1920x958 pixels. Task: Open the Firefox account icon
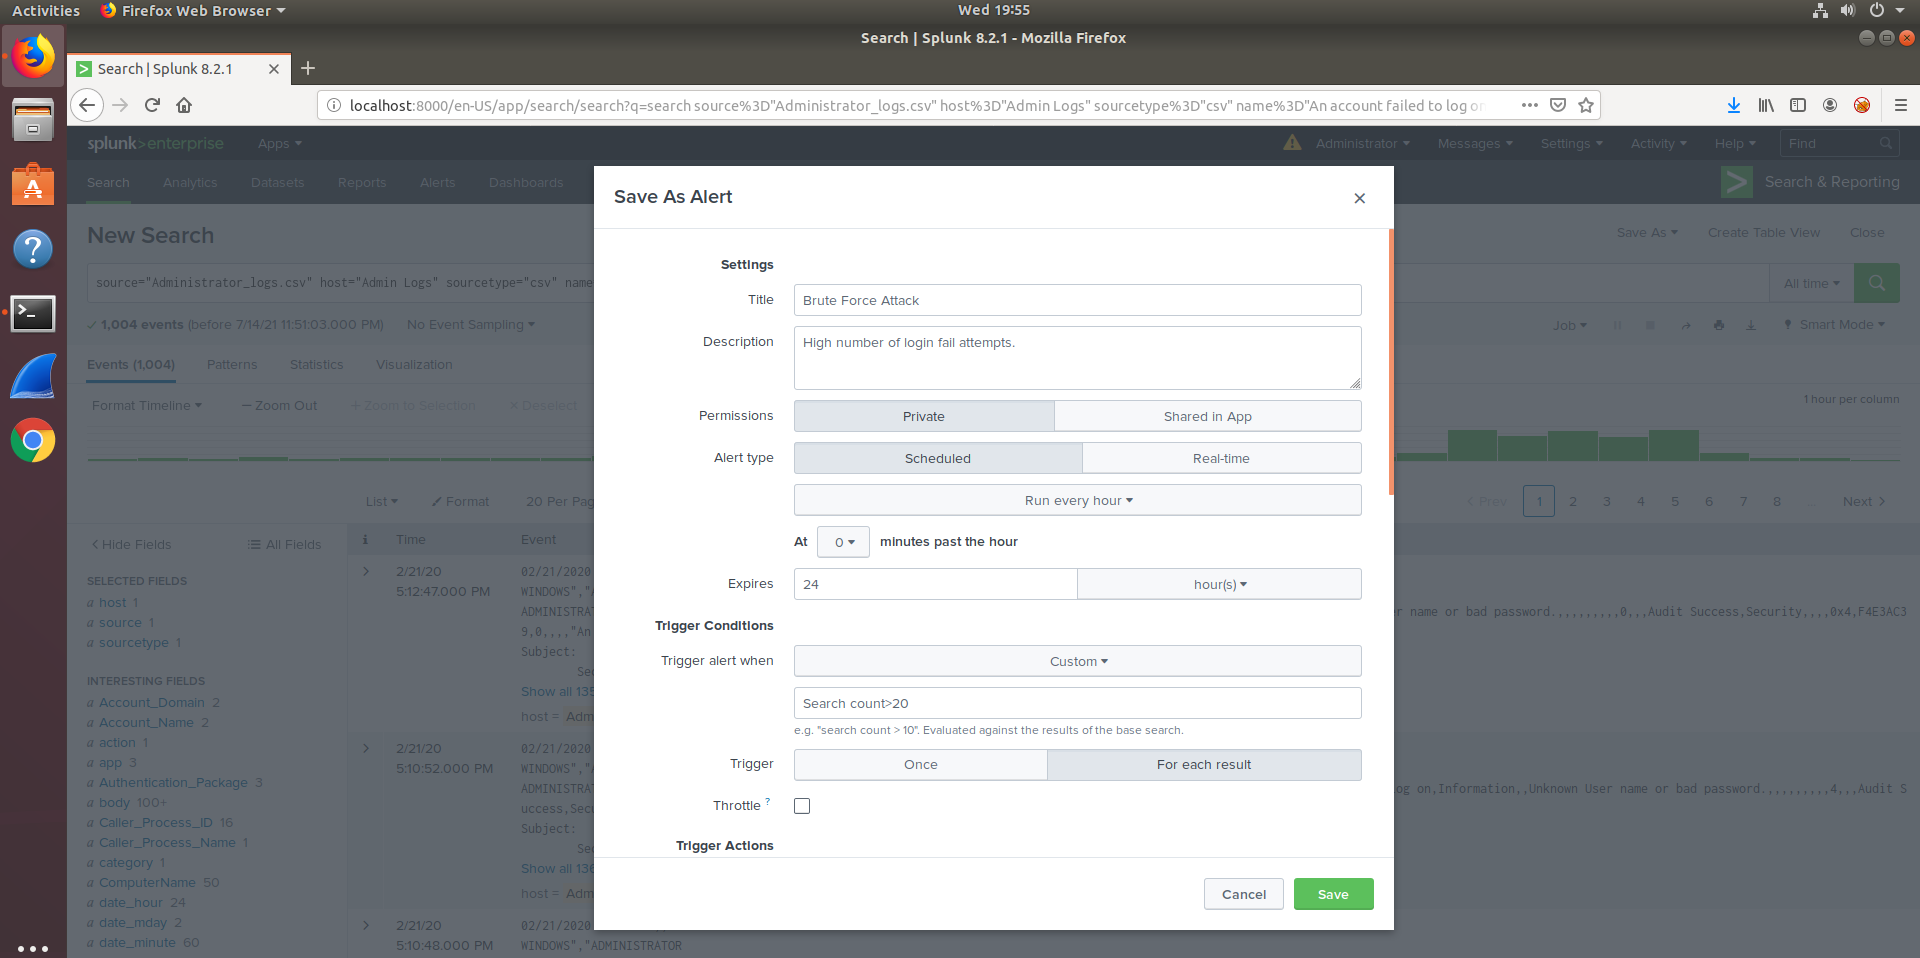1830,105
